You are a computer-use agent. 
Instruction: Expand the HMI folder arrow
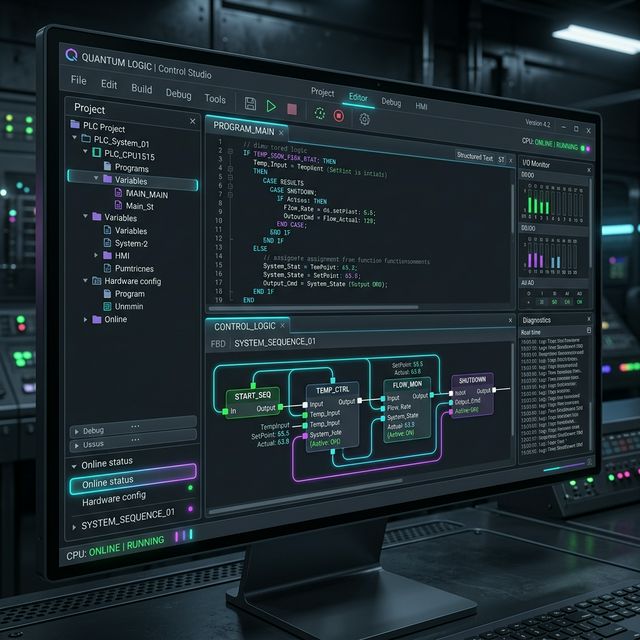point(96,255)
